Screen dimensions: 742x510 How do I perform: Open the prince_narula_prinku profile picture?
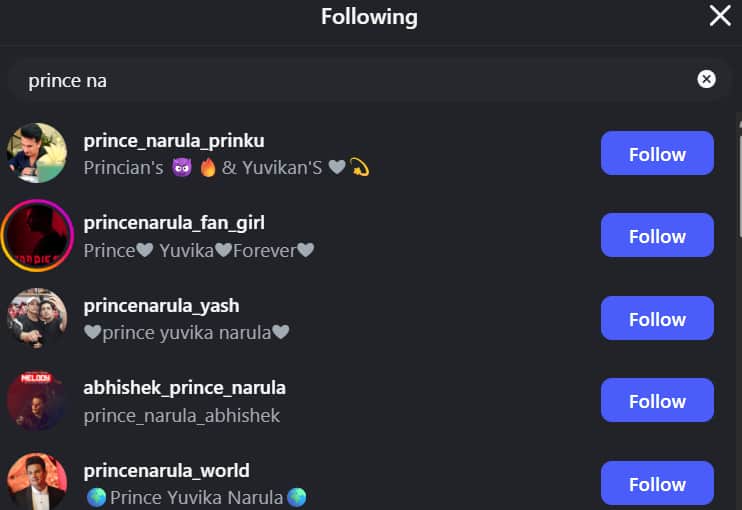point(37,153)
